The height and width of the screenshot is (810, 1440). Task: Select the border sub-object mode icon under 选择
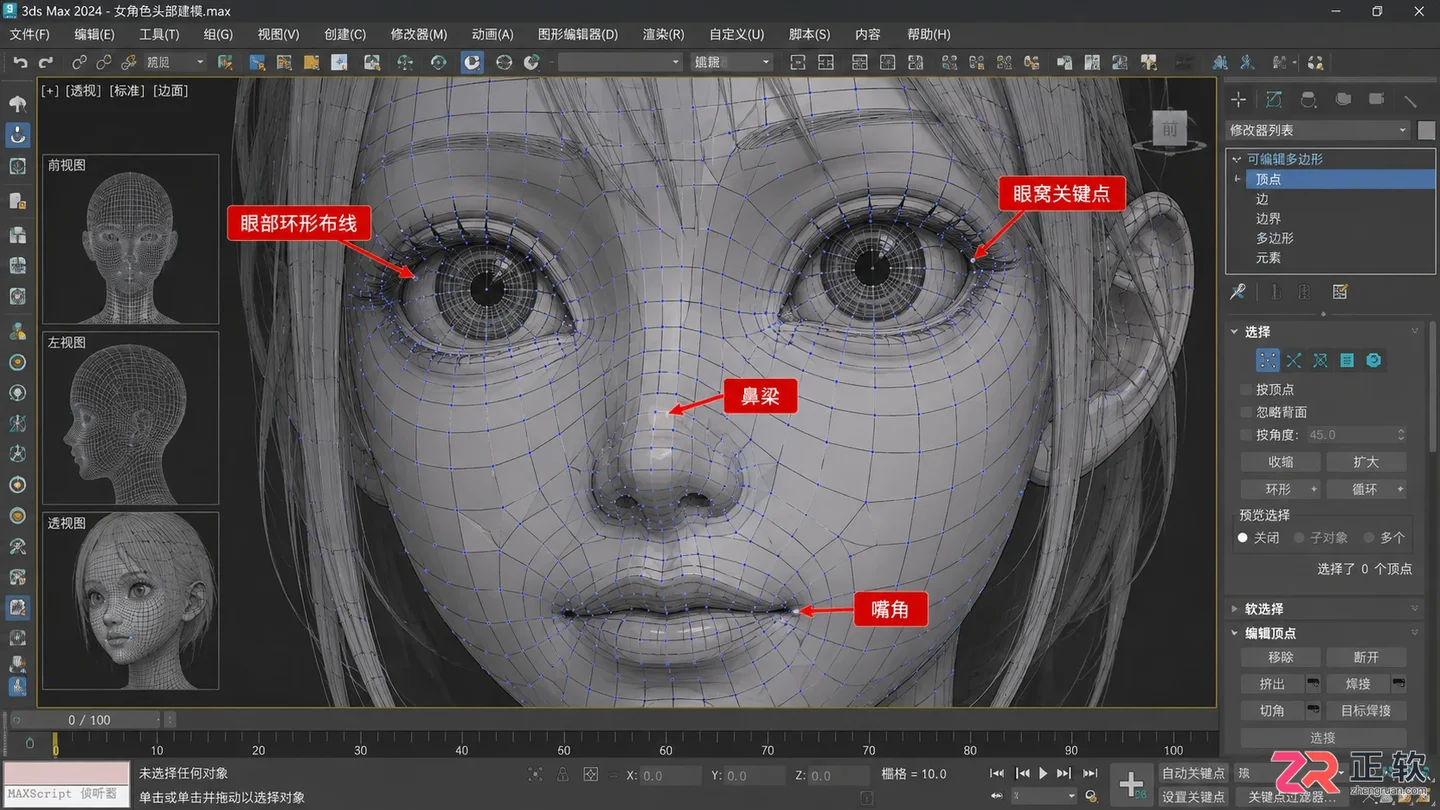[x=1320, y=360]
